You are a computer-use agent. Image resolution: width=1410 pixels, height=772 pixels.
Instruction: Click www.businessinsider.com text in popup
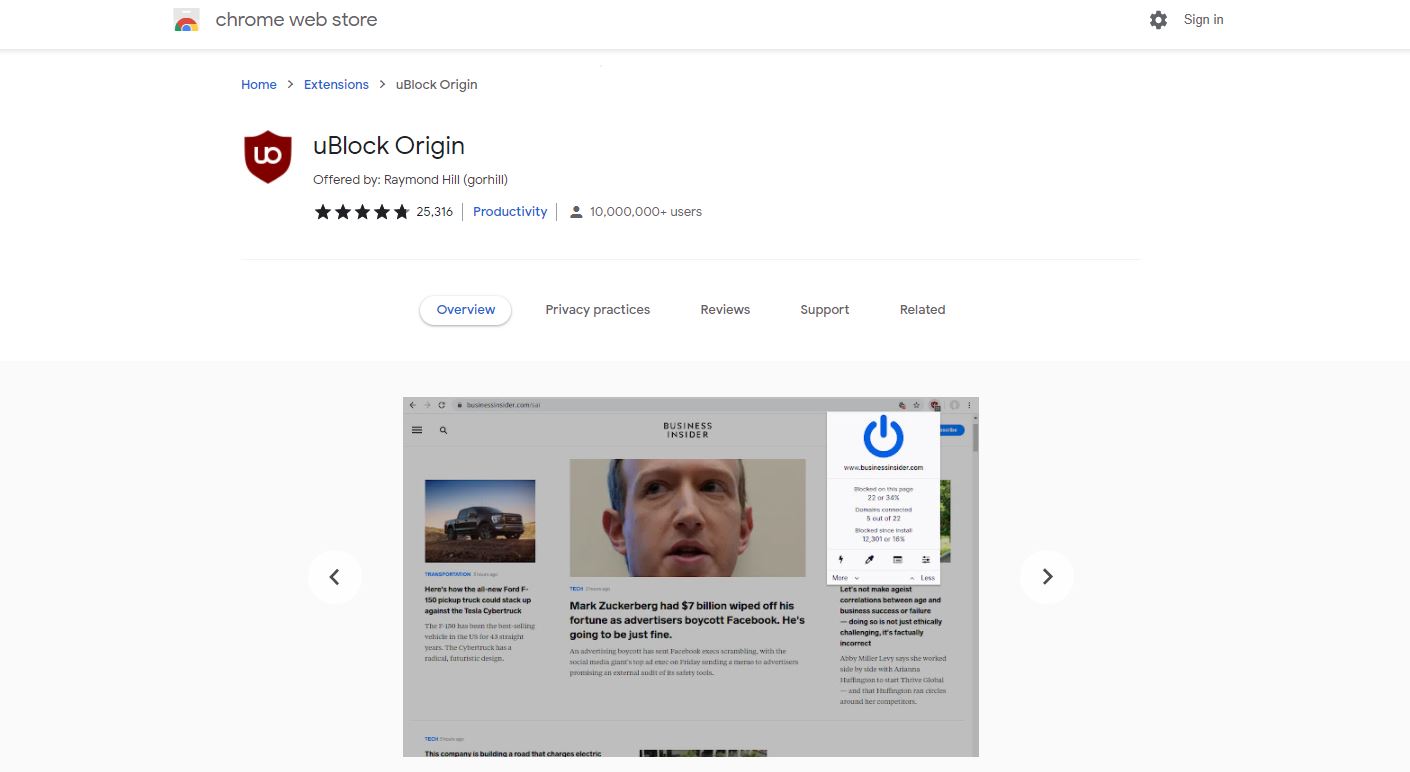click(x=883, y=467)
